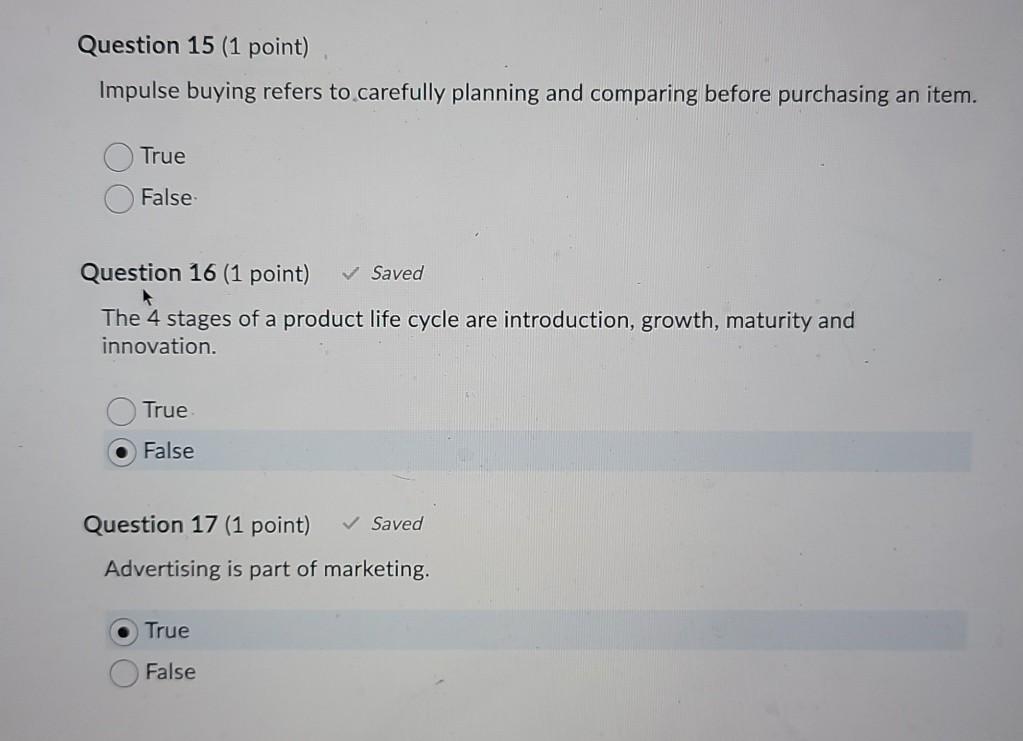Click the Question 16 heading

[x=195, y=272]
